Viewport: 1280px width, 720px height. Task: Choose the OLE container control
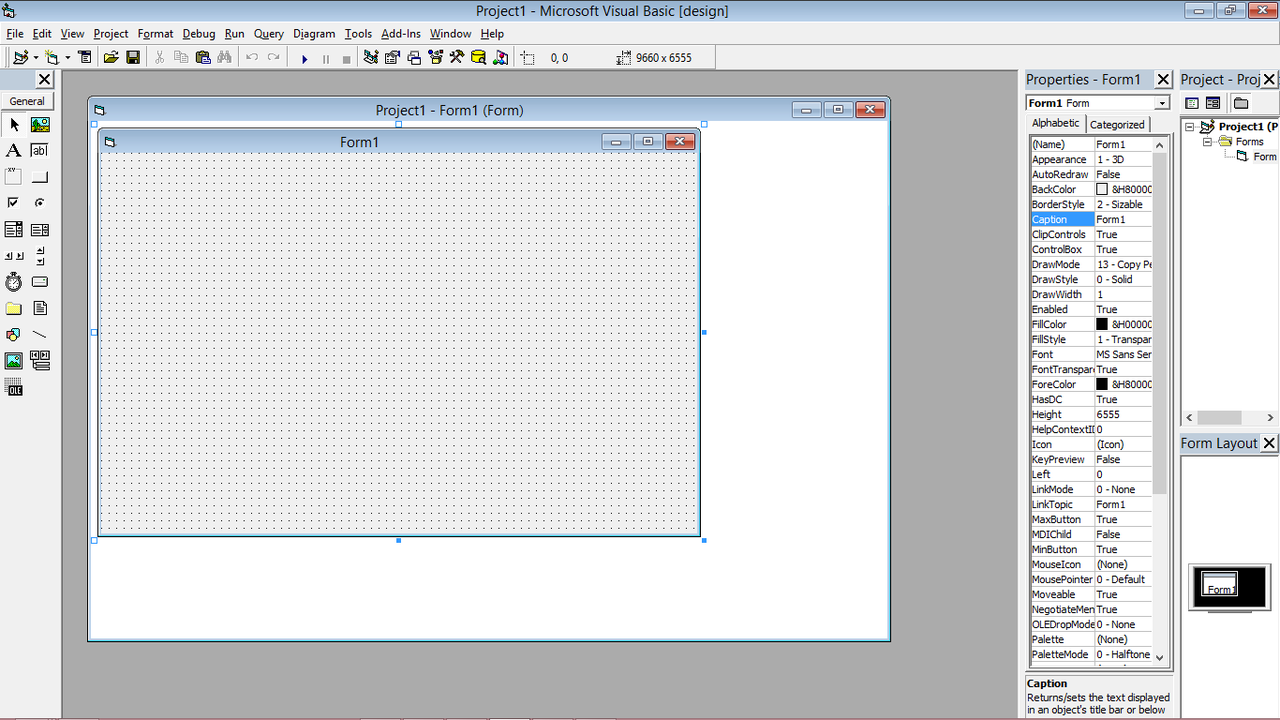pos(14,388)
